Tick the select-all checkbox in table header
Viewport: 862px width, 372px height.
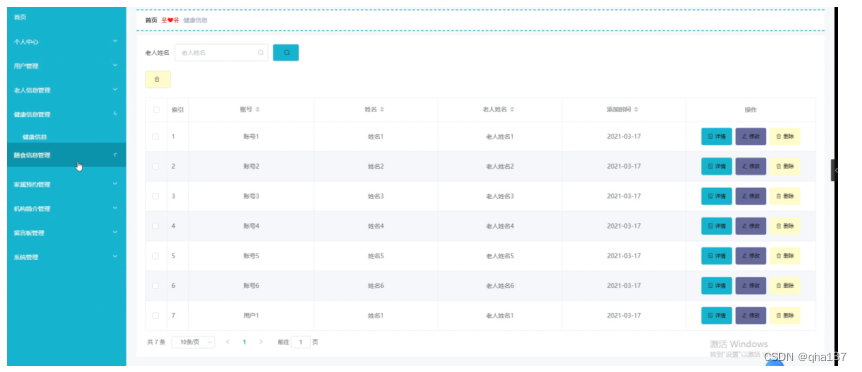point(156,109)
